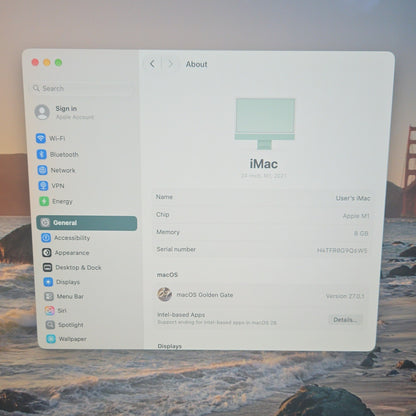Click the macOS section heading
The height and width of the screenshot is (416, 416).
click(x=167, y=275)
